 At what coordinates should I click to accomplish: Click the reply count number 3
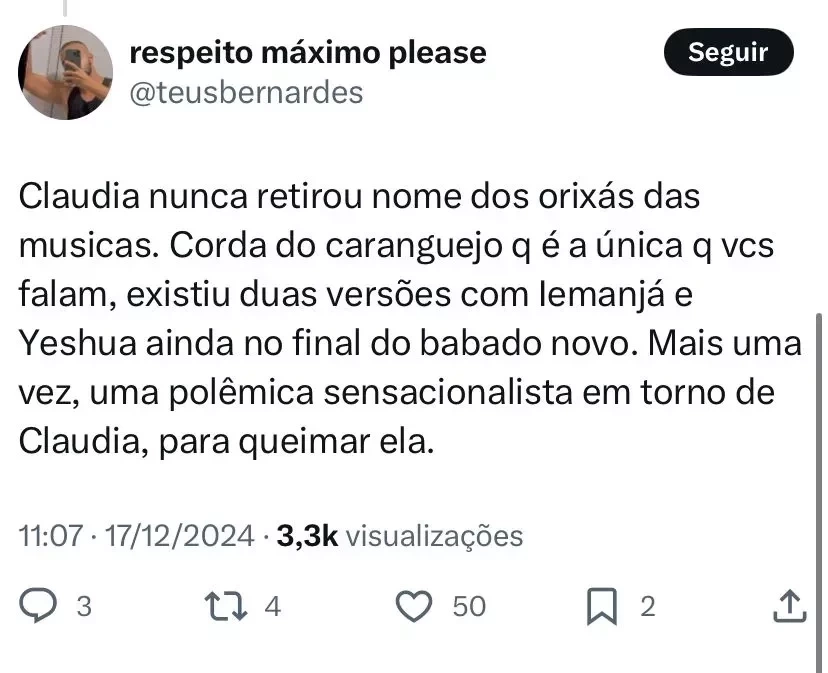pos(84,606)
